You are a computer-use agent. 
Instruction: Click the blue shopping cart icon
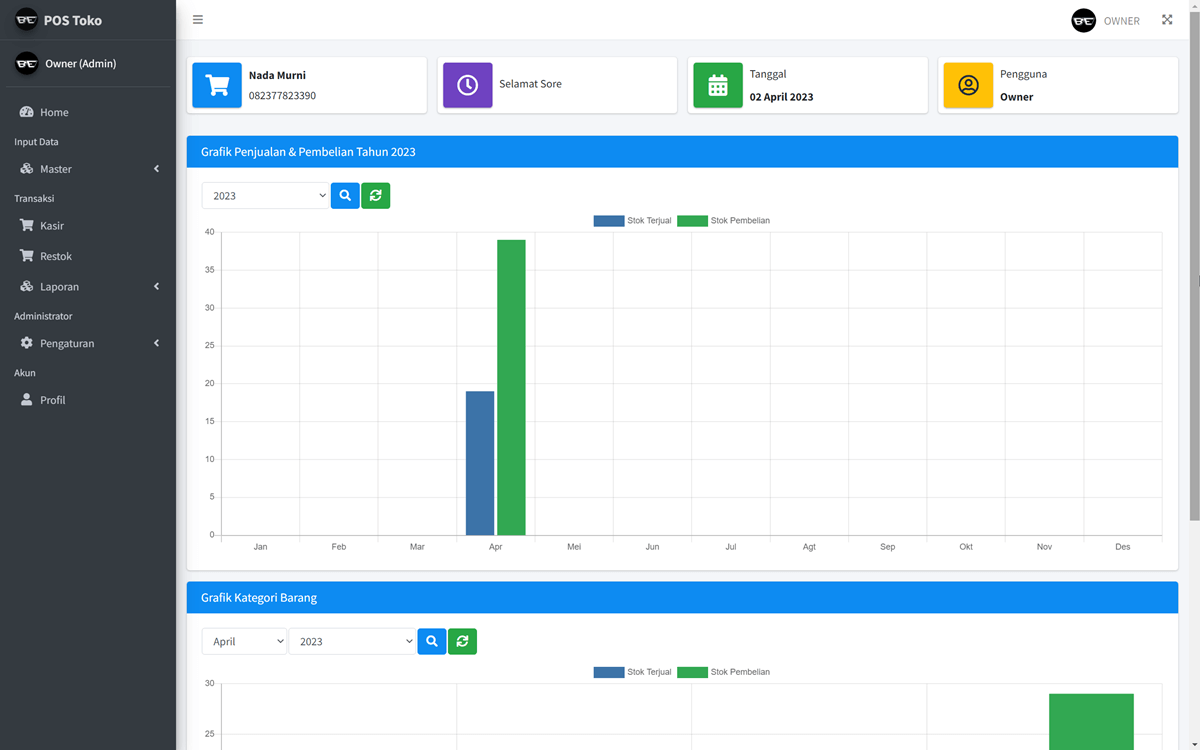[217, 85]
